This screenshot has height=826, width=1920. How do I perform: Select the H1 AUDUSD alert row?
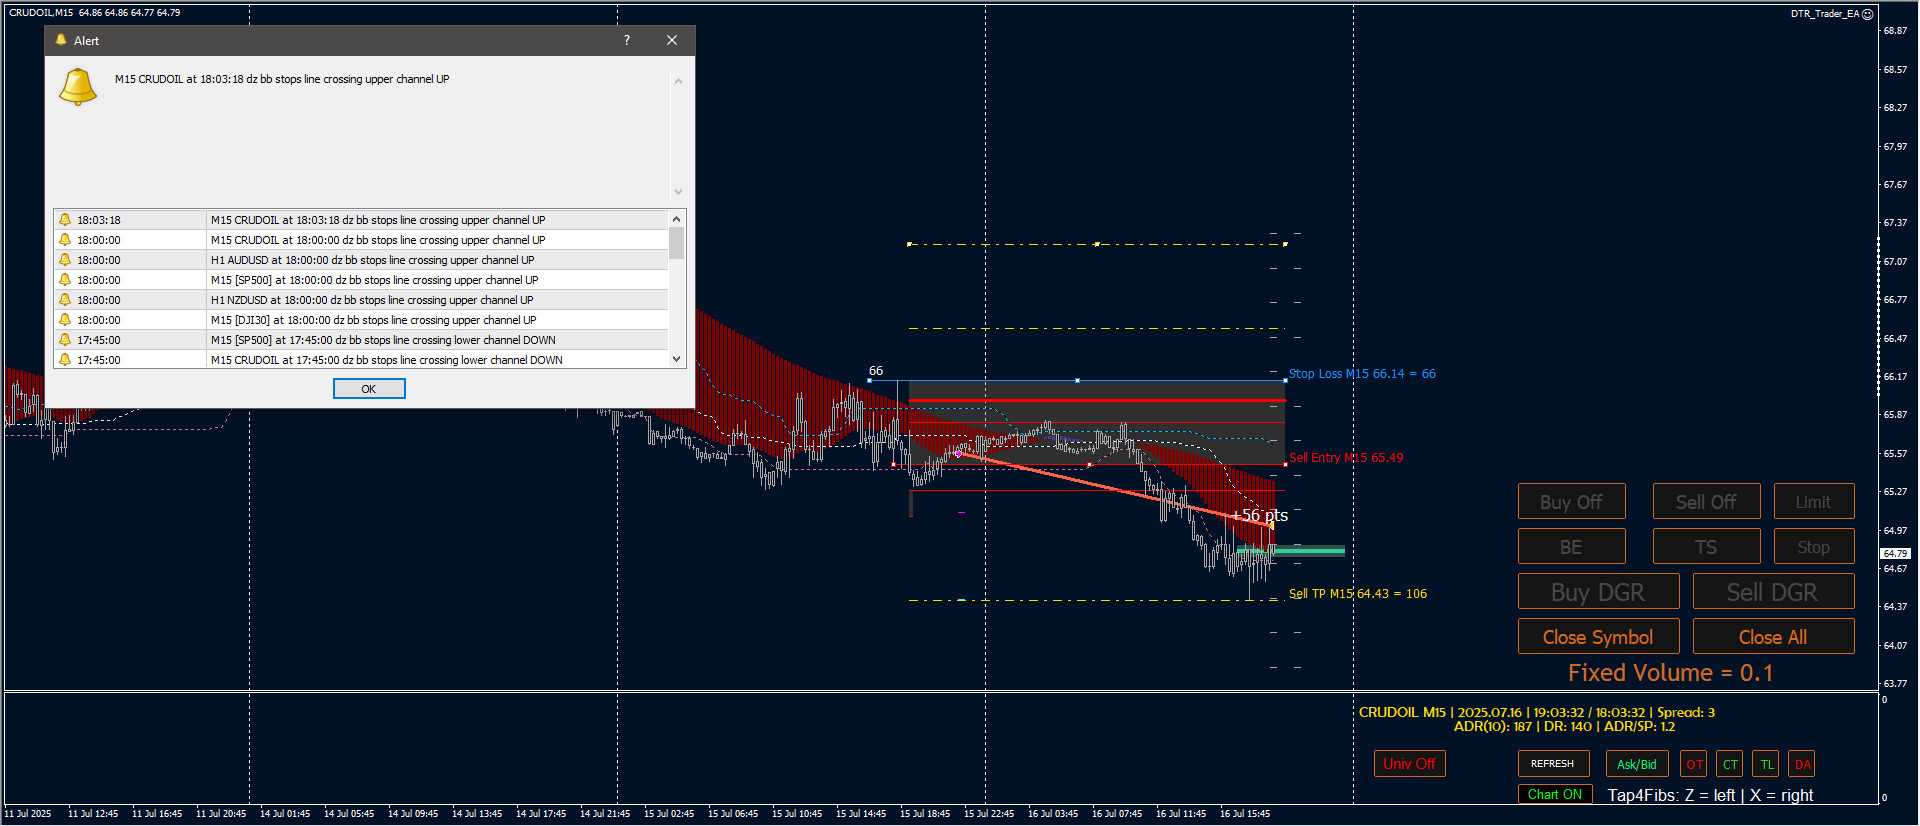[x=361, y=260]
